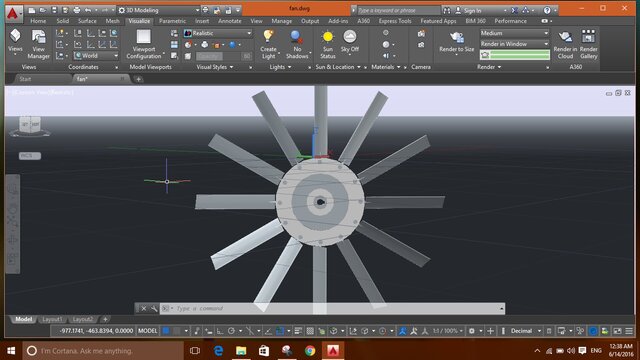The image size is (640, 360).
Task: Expand the Lights panel
Action: click(280, 67)
